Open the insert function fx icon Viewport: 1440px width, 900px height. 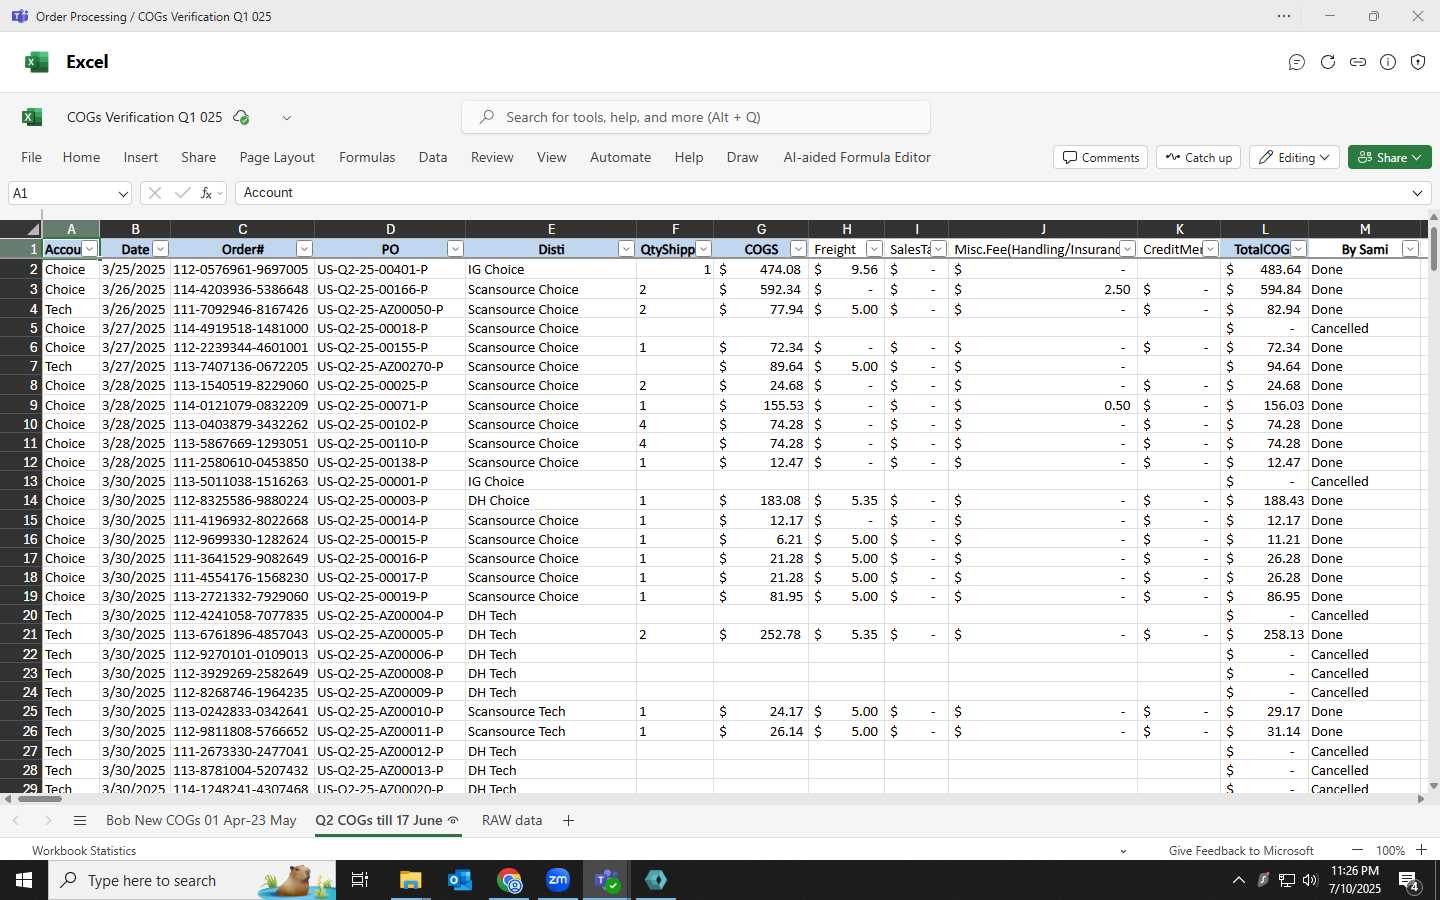pyautogui.click(x=206, y=193)
